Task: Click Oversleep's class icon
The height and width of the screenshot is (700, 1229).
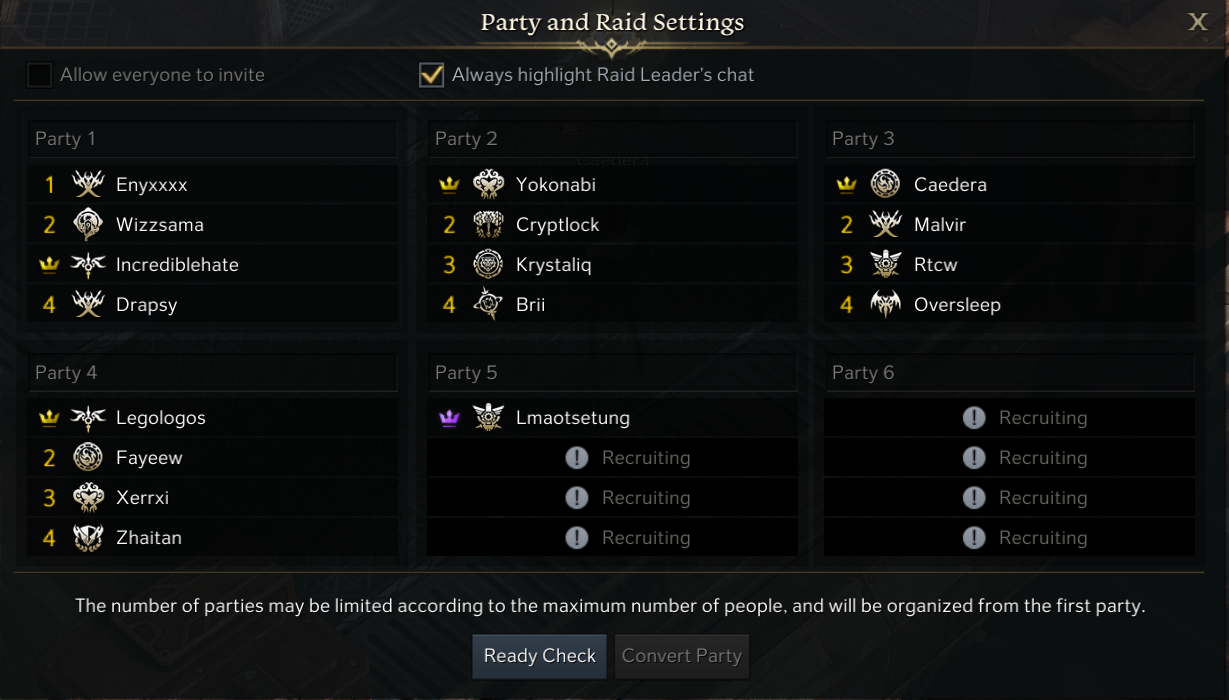Action: (885, 305)
